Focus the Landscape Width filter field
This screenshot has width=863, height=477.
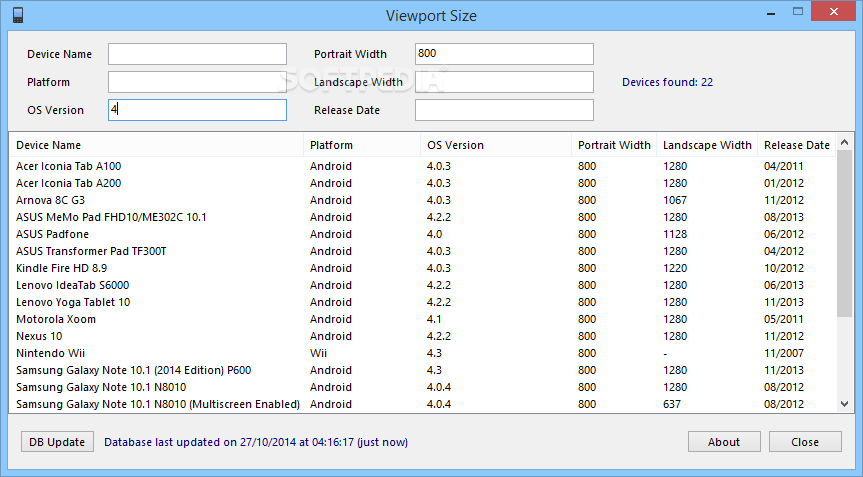504,82
